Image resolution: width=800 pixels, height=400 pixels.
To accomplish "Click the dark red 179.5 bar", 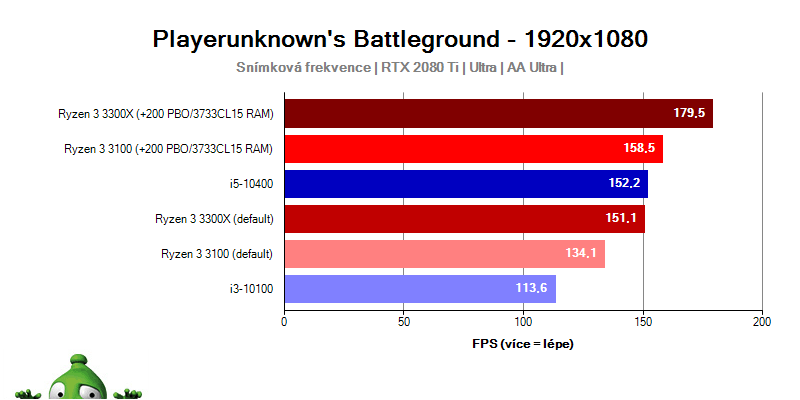I will point(498,113).
